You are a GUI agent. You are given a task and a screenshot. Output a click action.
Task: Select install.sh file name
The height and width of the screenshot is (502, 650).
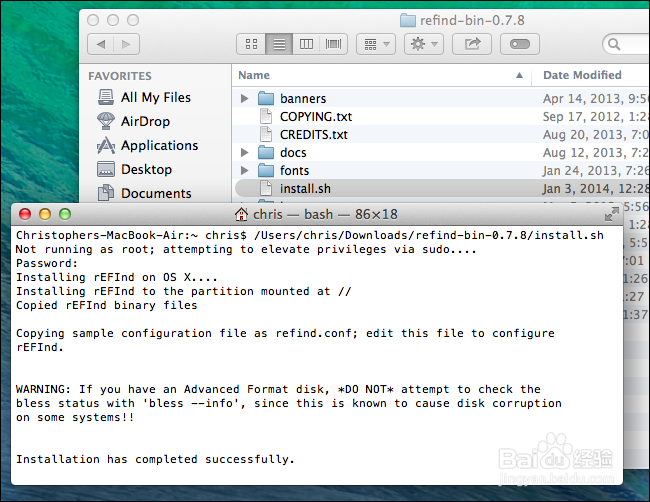coord(305,189)
